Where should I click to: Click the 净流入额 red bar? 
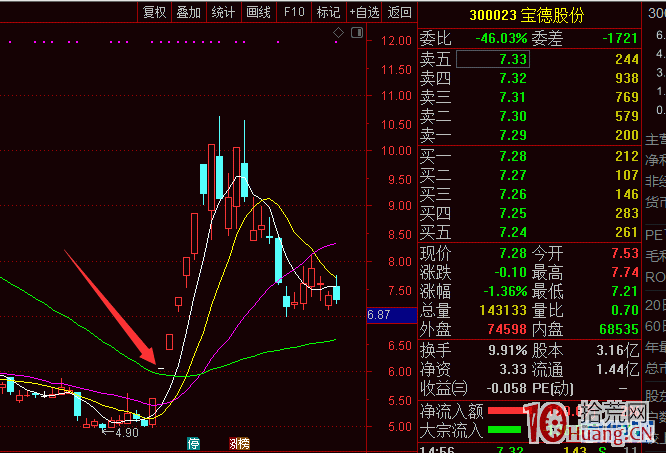[x=505, y=411]
